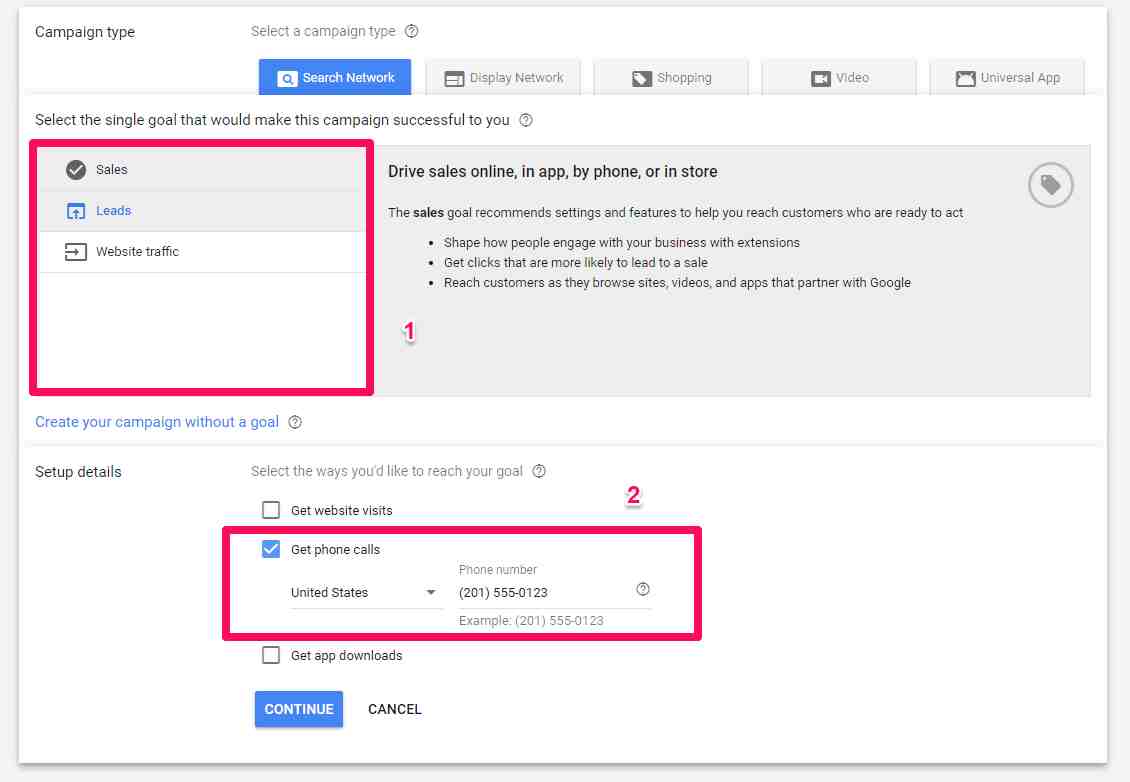Tick the Get app downloads checkbox
The image size is (1130, 782).
(271, 655)
